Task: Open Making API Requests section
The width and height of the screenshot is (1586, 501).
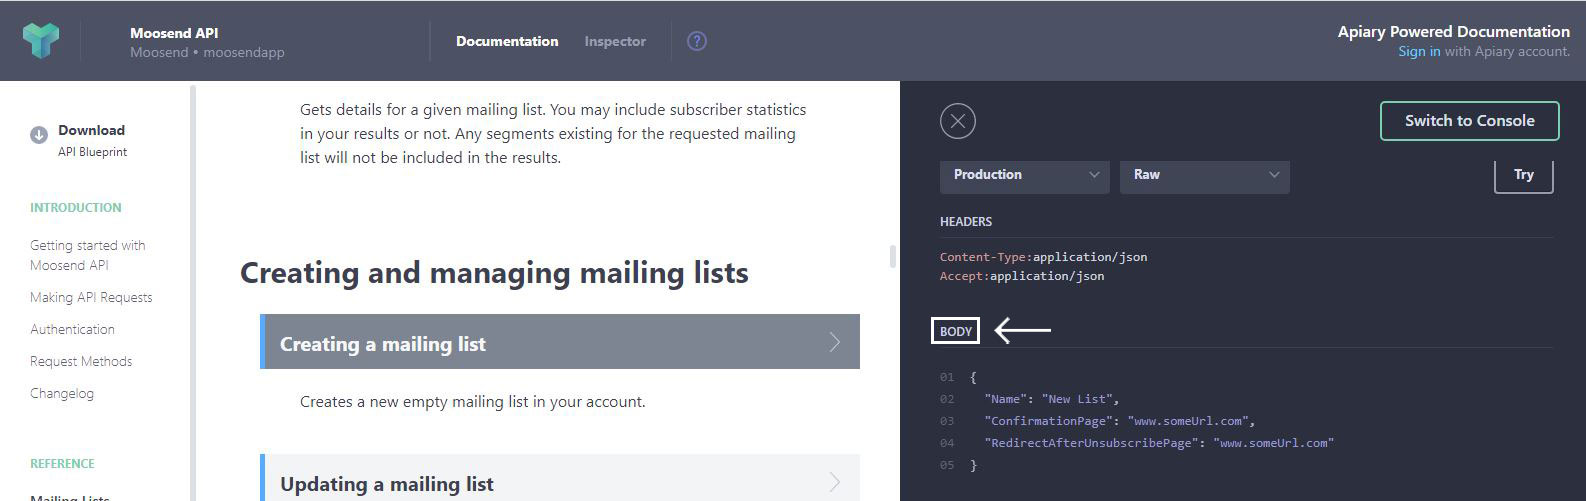Action: click(91, 297)
